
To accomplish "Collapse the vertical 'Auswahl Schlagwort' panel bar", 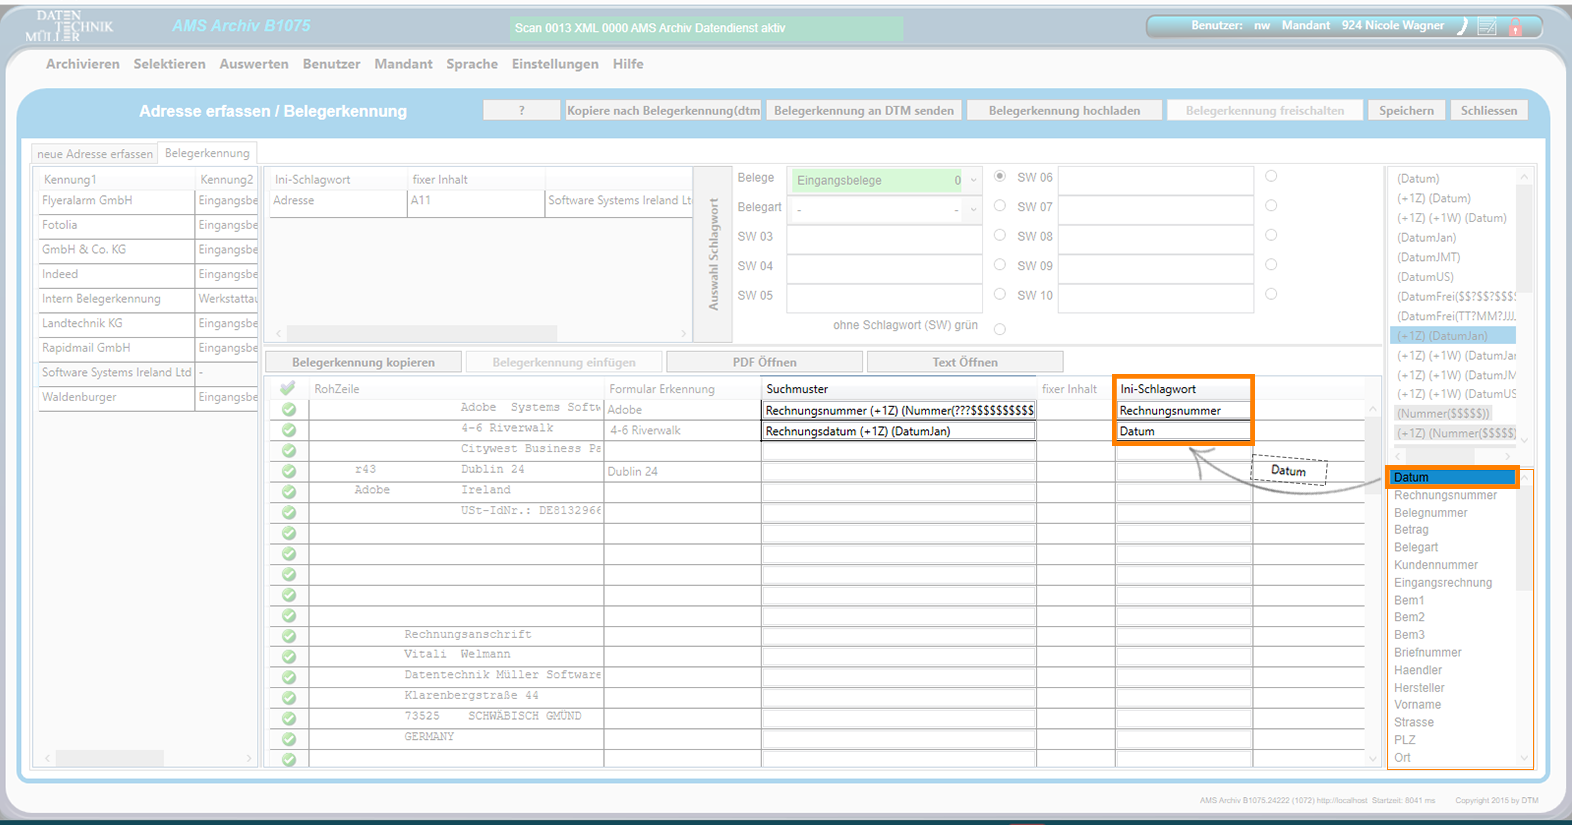I will point(713,254).
